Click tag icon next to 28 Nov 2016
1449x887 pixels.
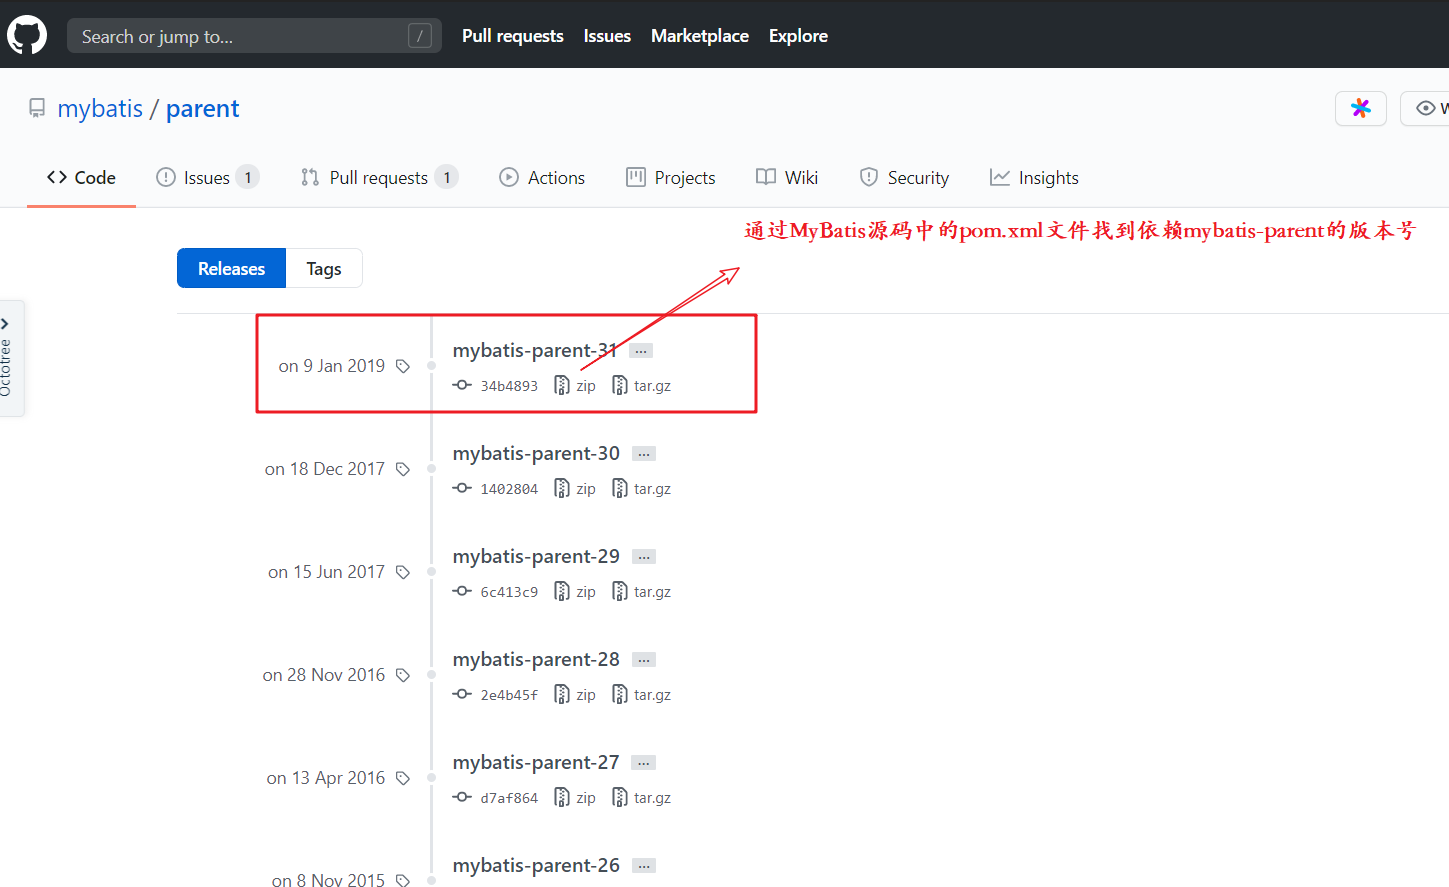[x=403, y=675]
